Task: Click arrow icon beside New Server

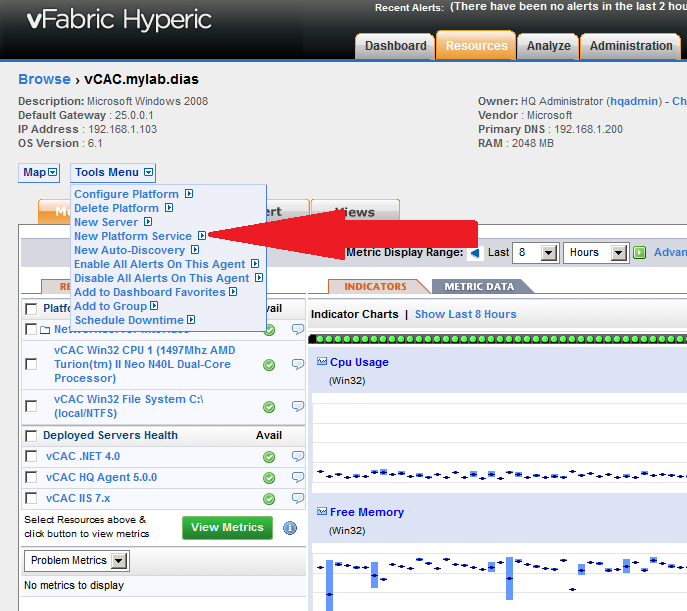Action: tap(148, 222)
